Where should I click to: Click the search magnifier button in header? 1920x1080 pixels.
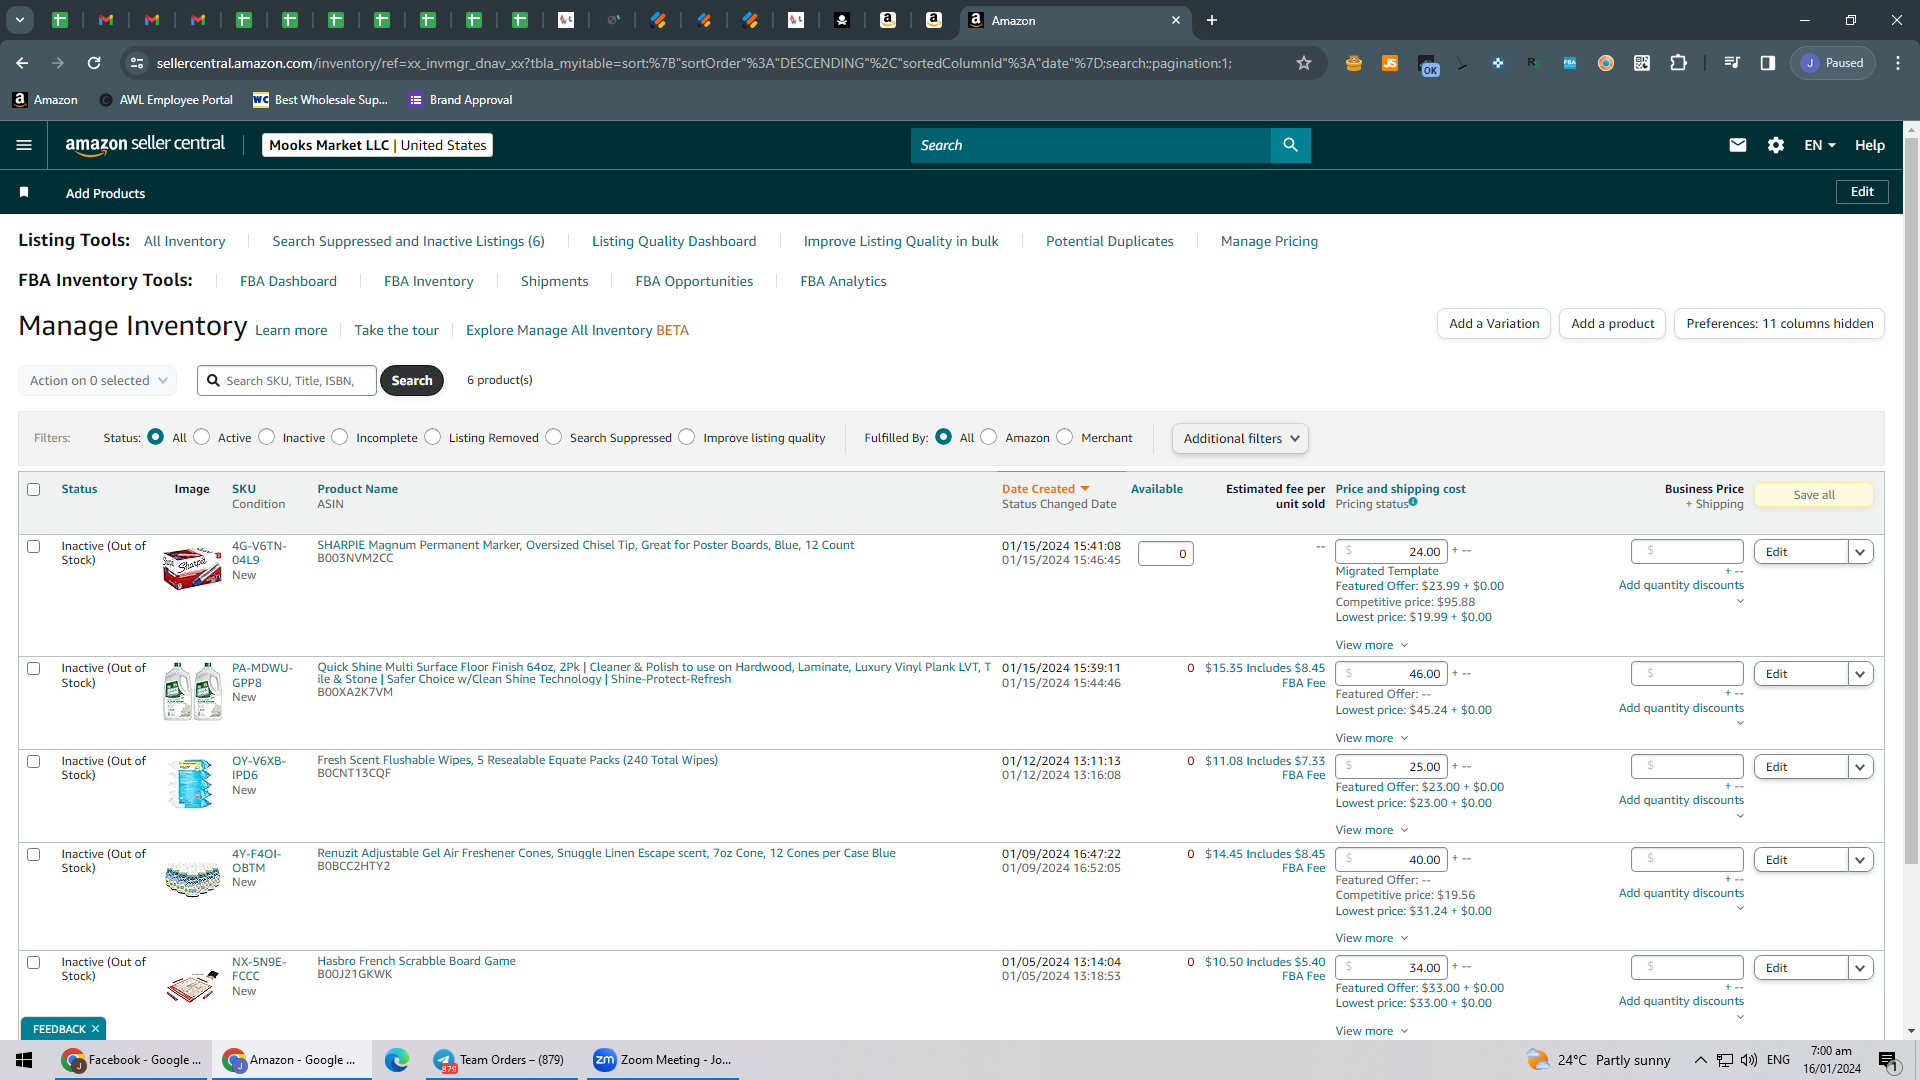tap(1290, 145)
